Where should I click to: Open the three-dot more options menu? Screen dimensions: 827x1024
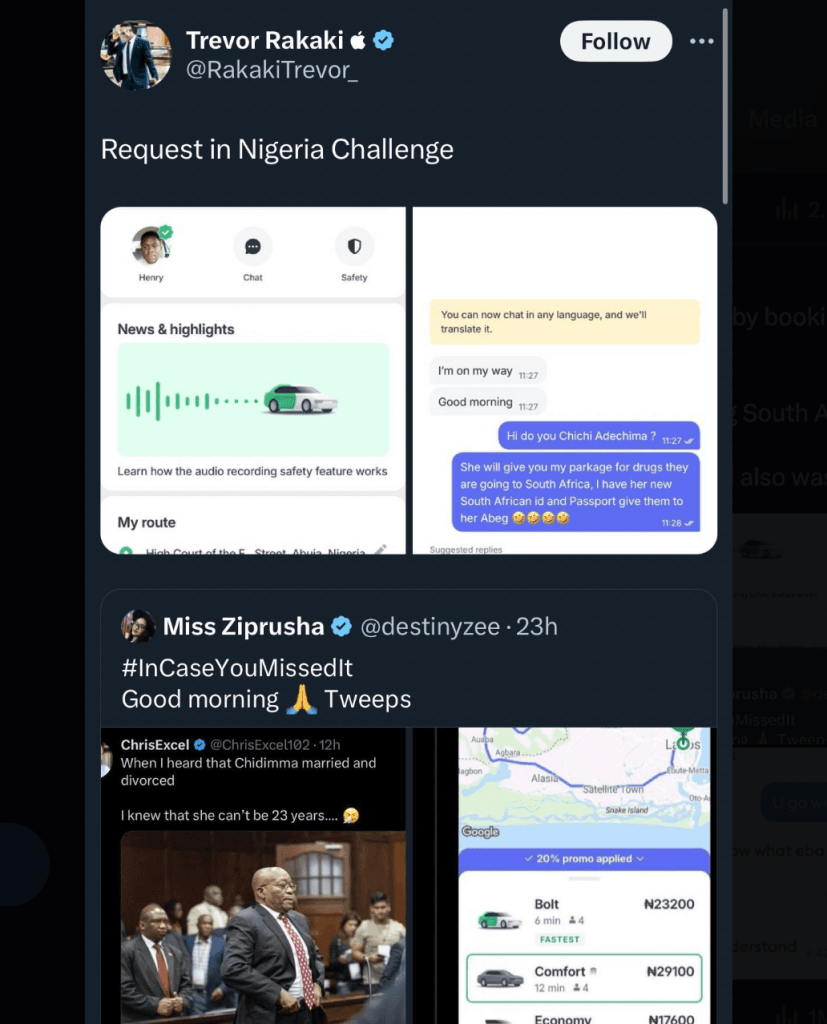(x=702, y=41)
